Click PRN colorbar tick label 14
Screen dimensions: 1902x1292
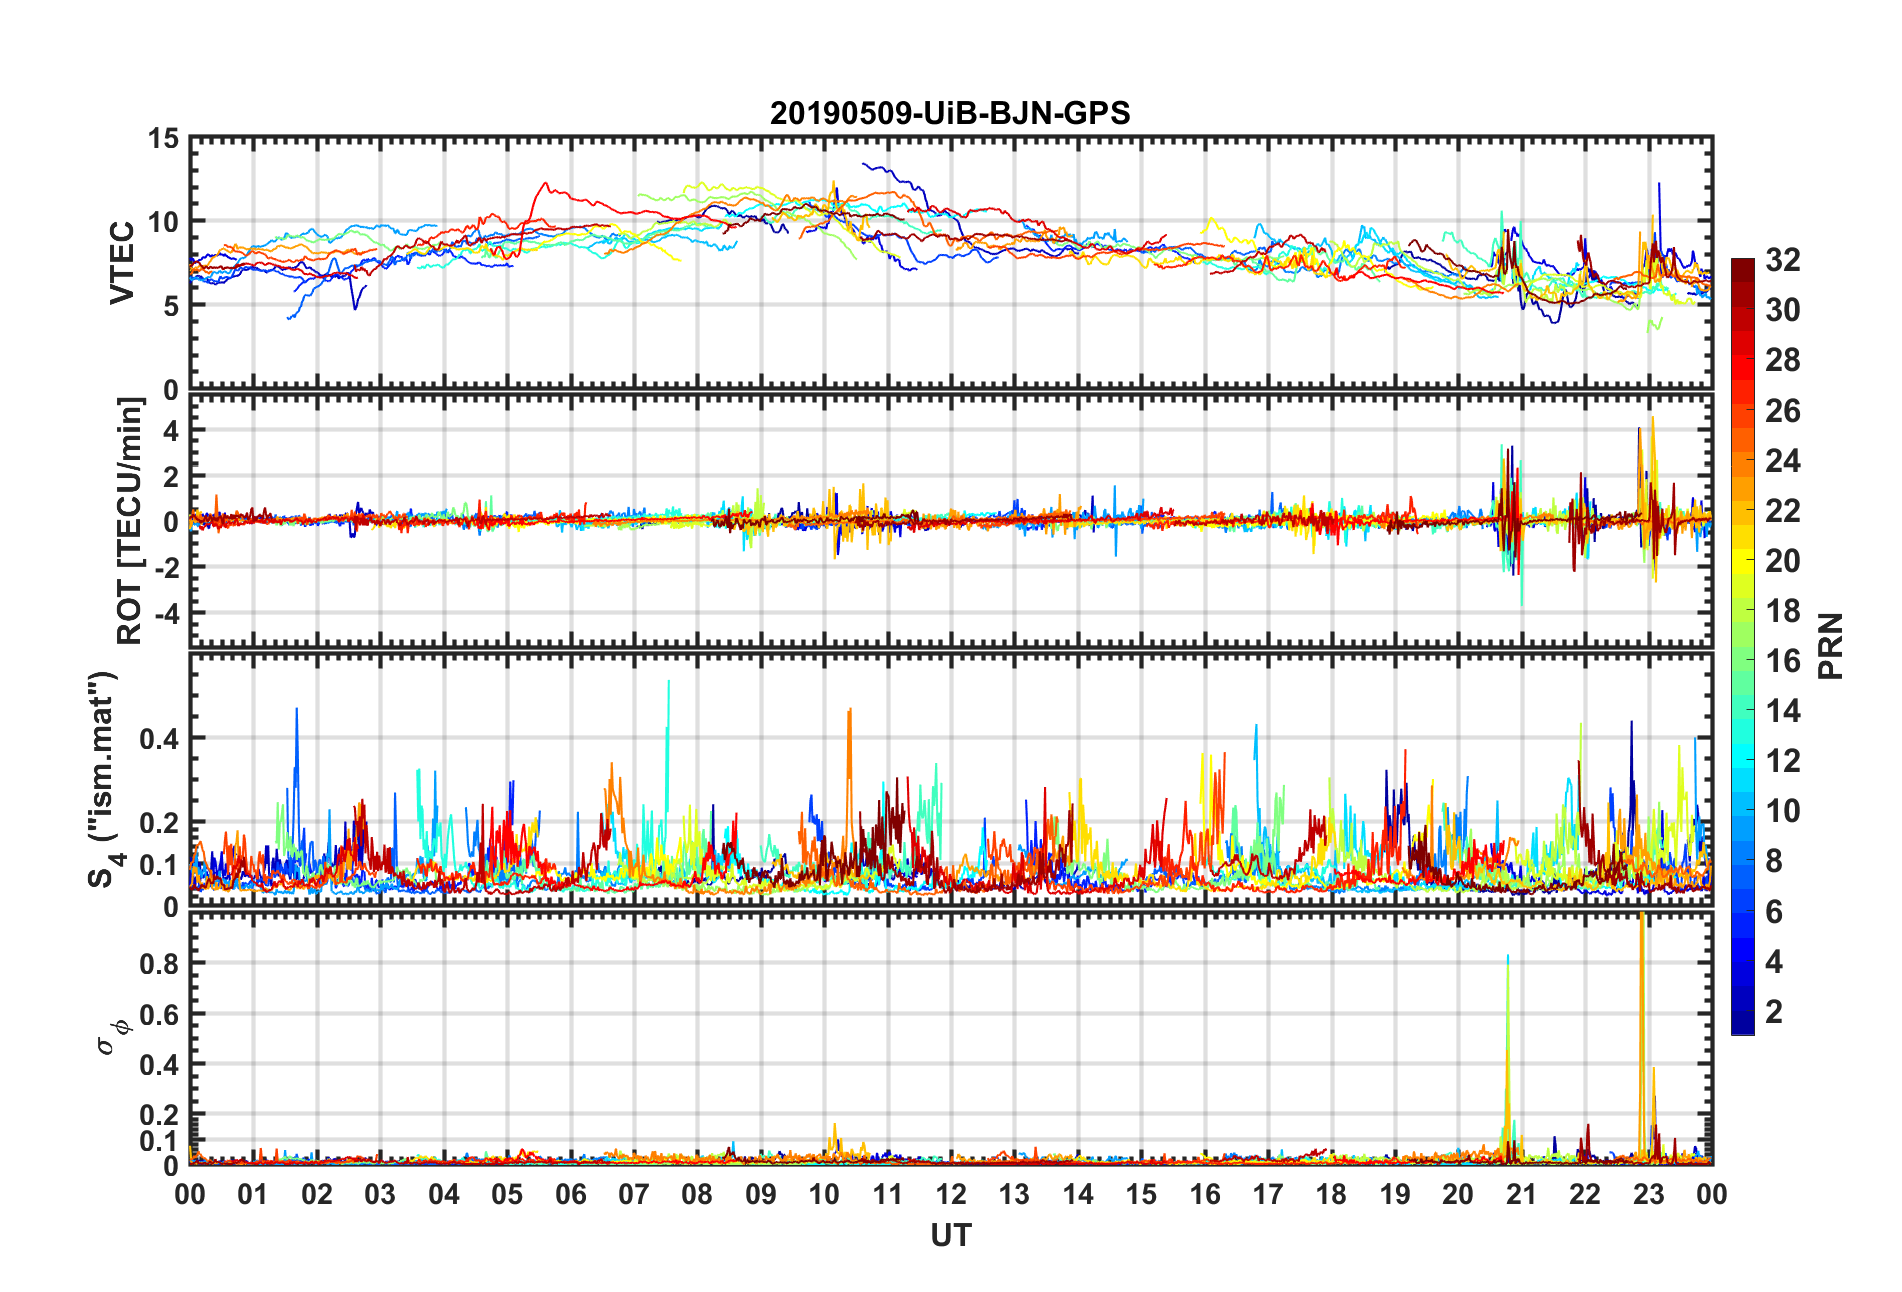click(x=1783, y=710)
